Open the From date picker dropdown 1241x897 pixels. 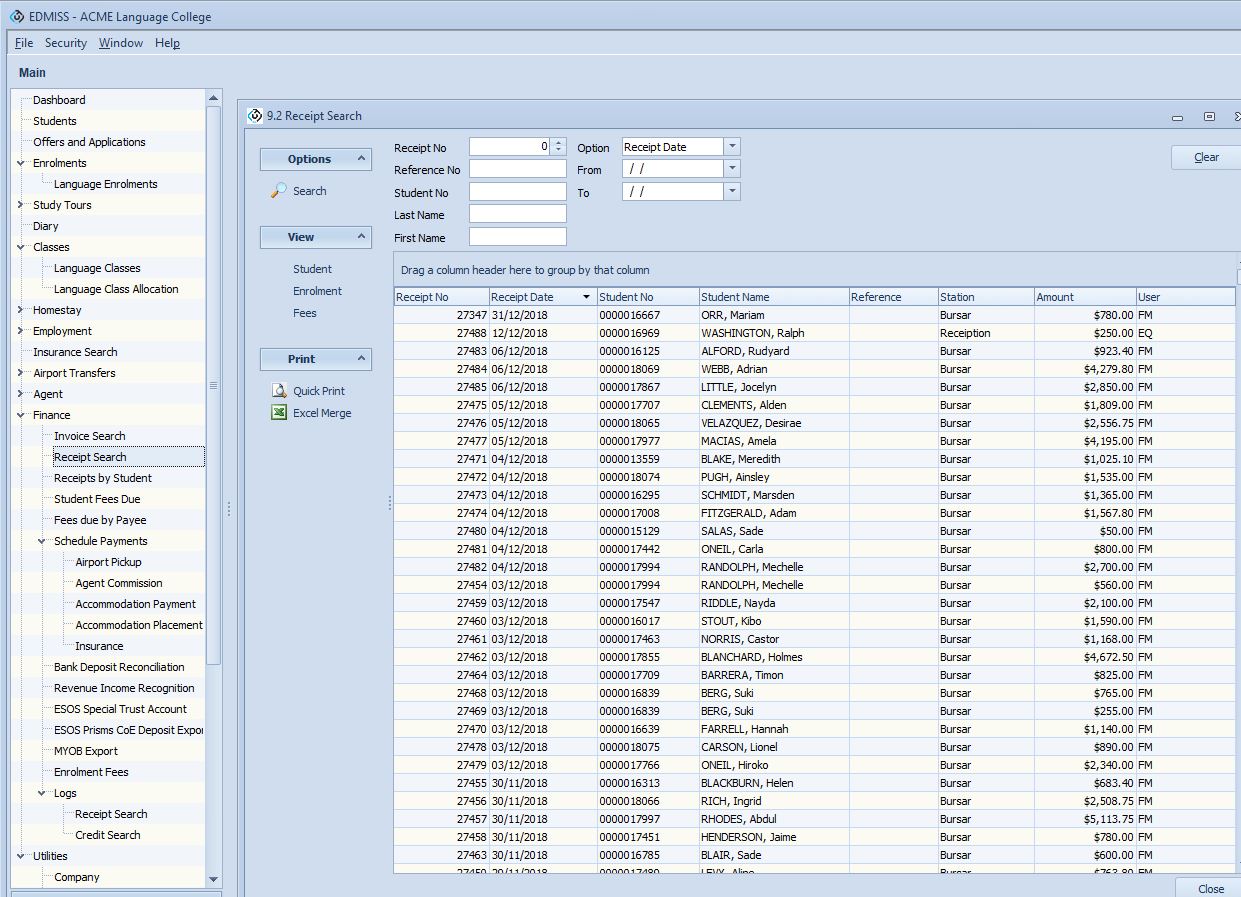[x=732, y=169]
